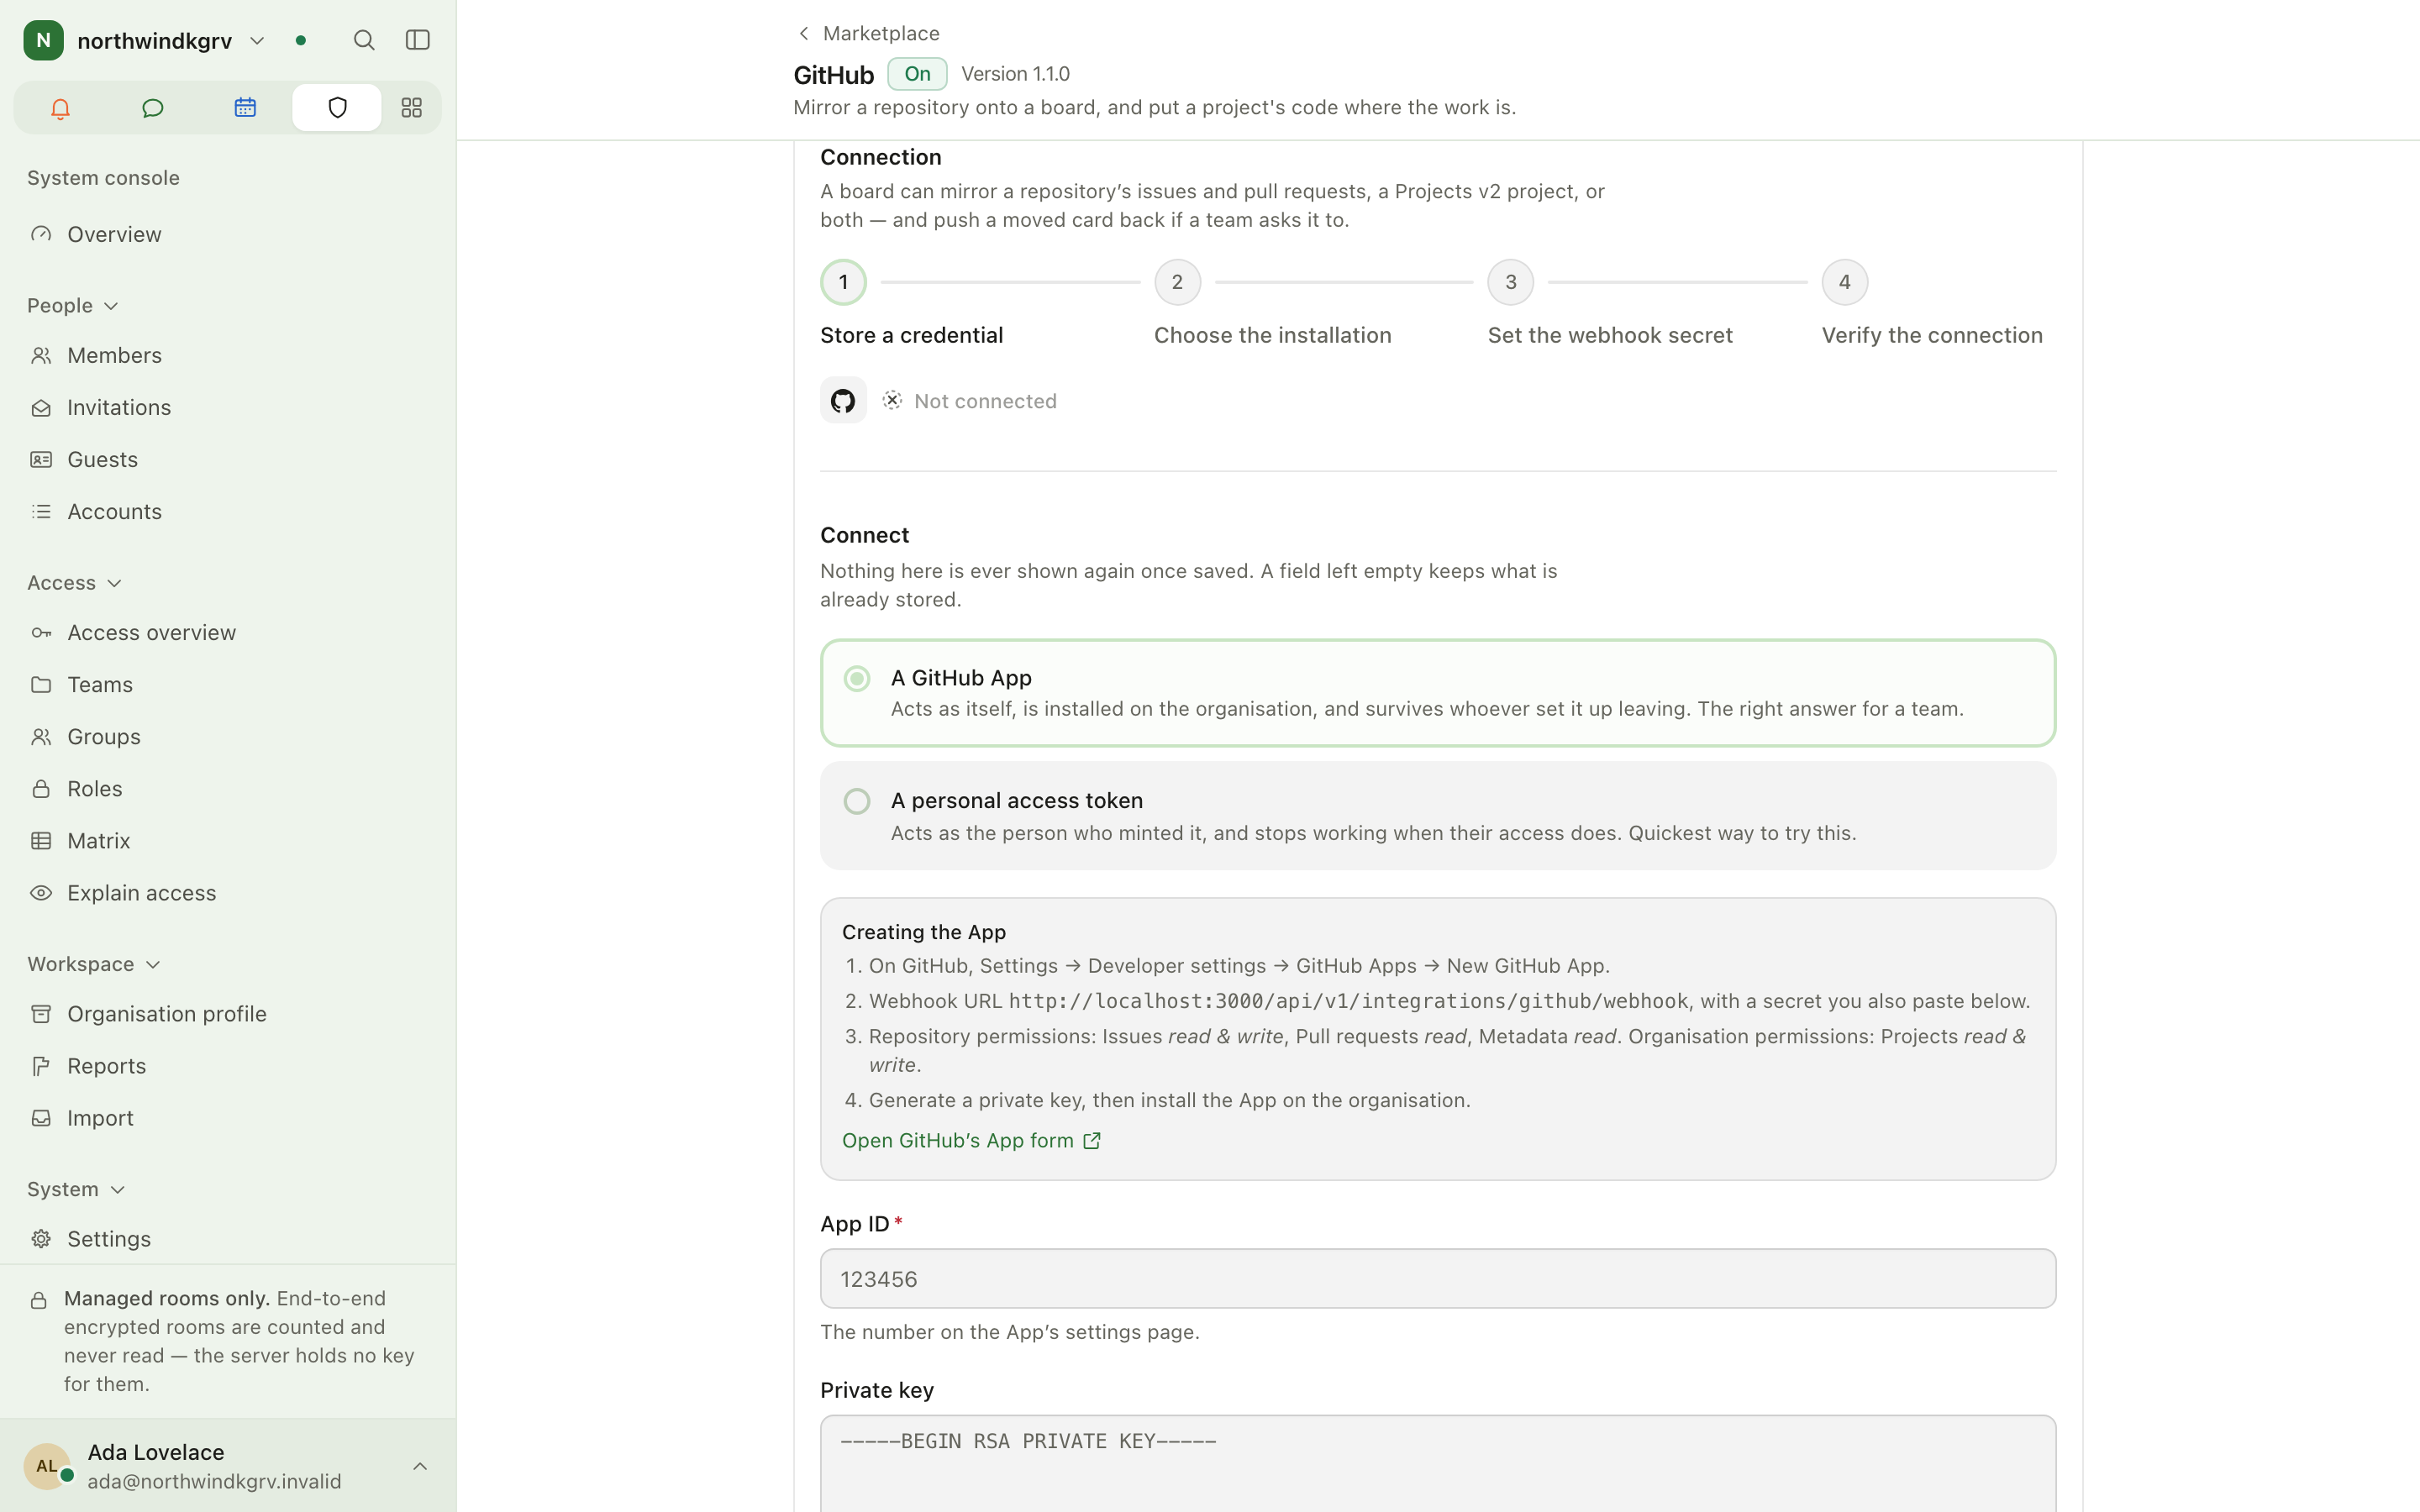Click the GitHub logo icon

843,401
